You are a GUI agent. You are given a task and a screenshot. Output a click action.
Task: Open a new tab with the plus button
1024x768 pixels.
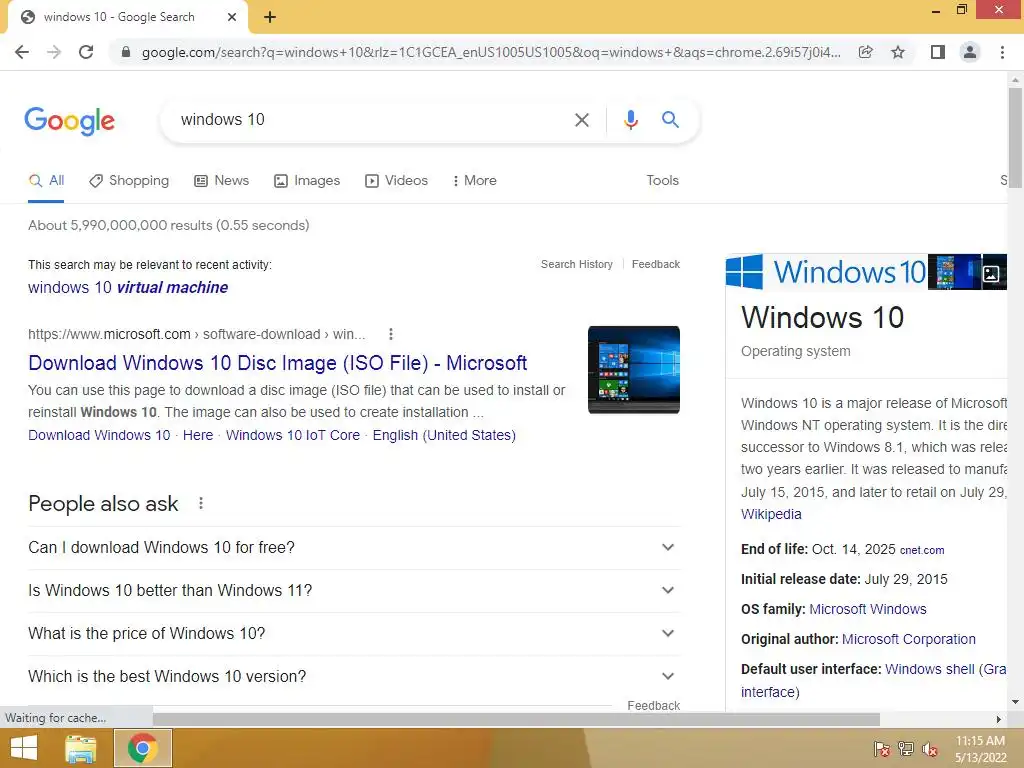[270, 17]
